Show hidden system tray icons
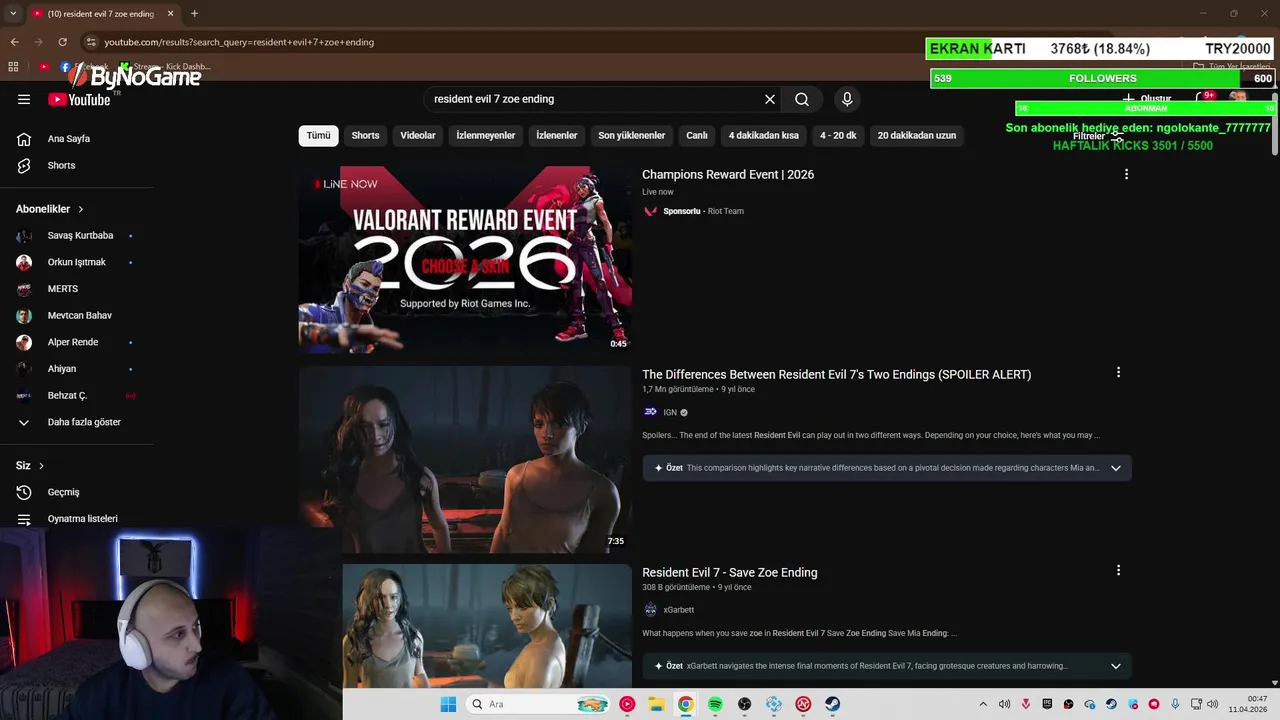This screenshot has width=1280, height=720. (983, 704)
